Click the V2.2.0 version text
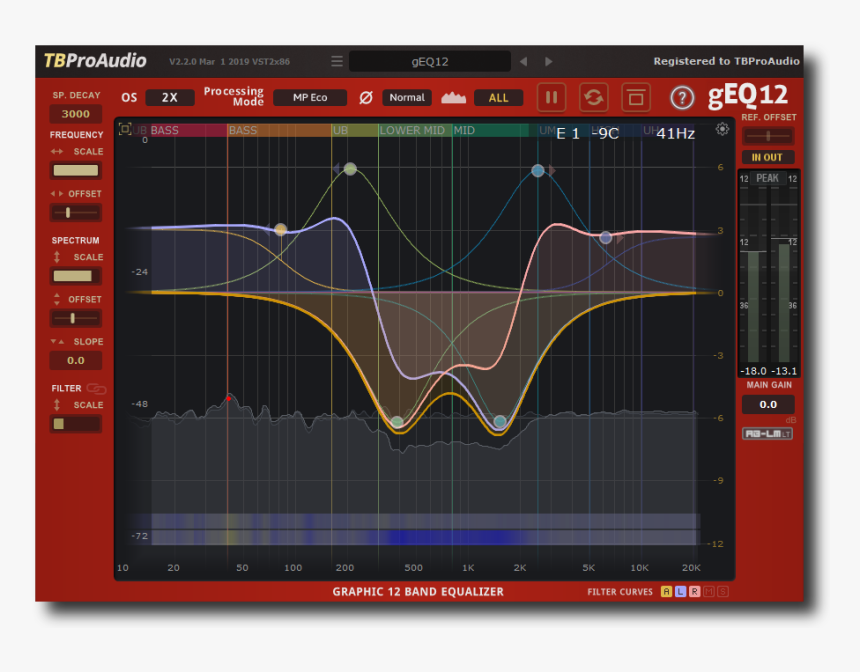The image size is (860, 672). 229,61
